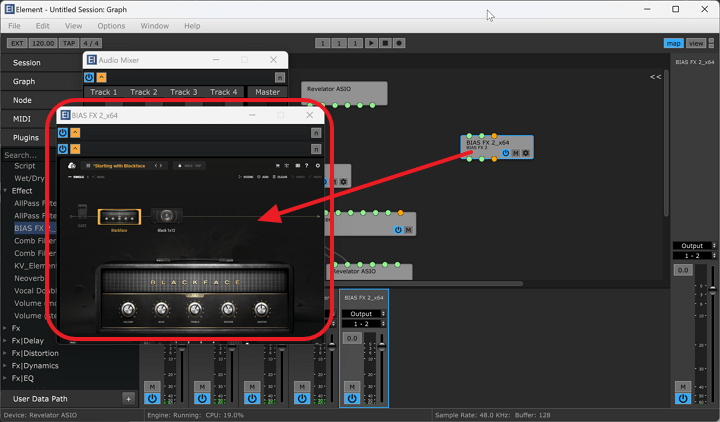Image resolution: width=720 pixels, height=422 pixels.
Task: Expand the Fx|Delay plugin category
Action: [5, 341]
